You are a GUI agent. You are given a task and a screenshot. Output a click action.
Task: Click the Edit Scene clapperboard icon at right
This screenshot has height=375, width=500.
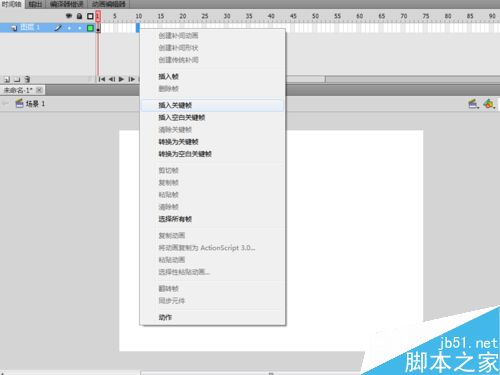coord(473,104)
